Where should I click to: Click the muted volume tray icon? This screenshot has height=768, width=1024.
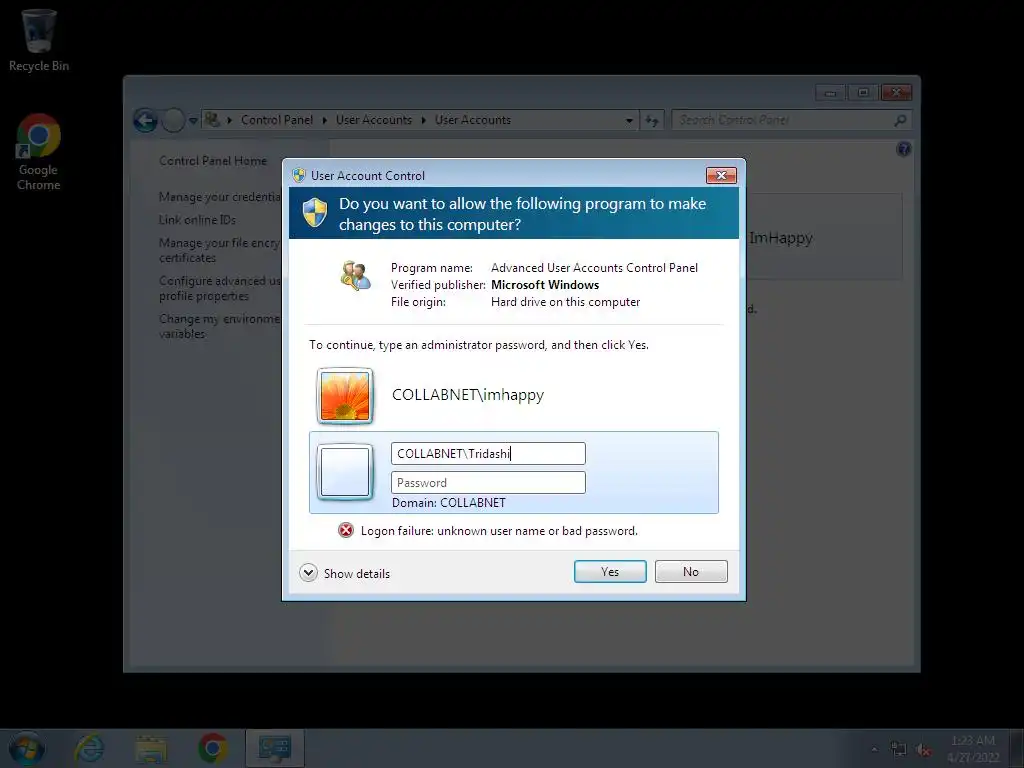(923, 750)
